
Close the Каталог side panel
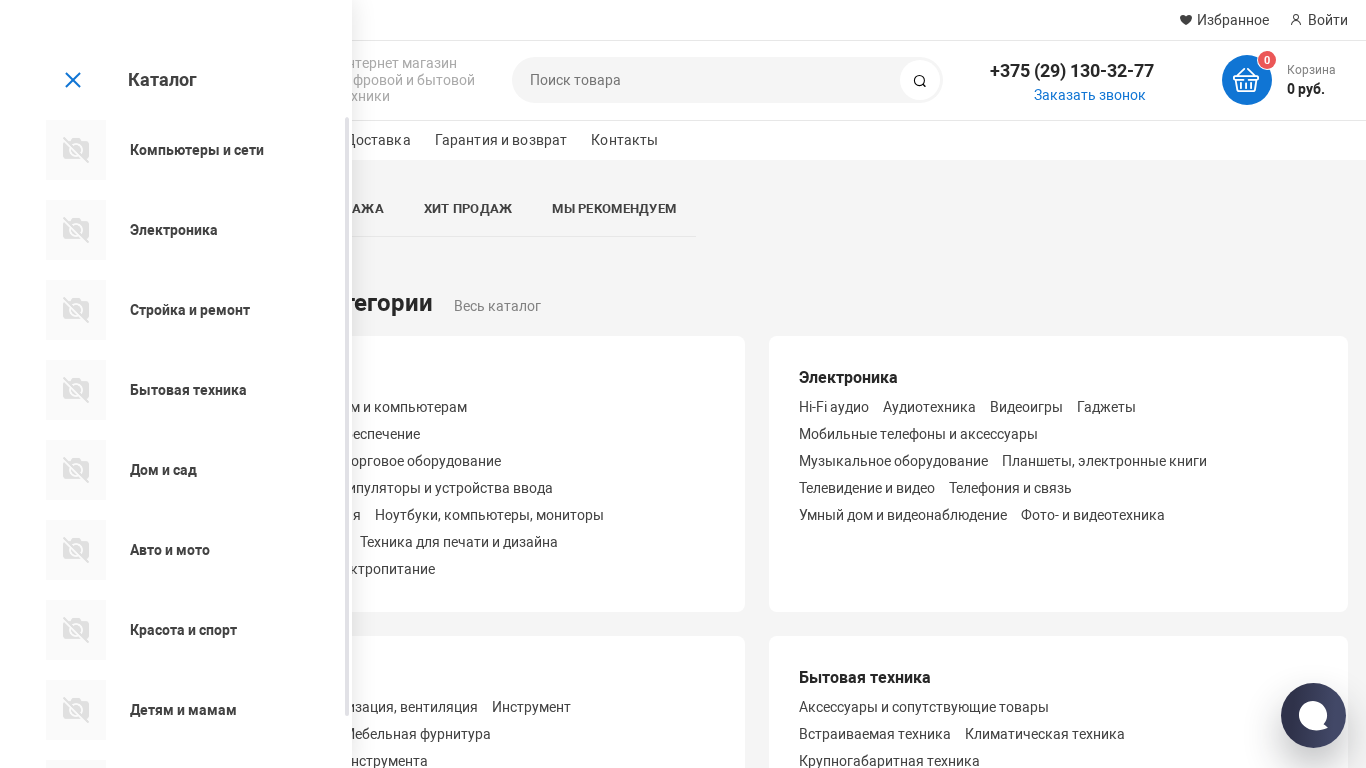[x=73, y=80]
